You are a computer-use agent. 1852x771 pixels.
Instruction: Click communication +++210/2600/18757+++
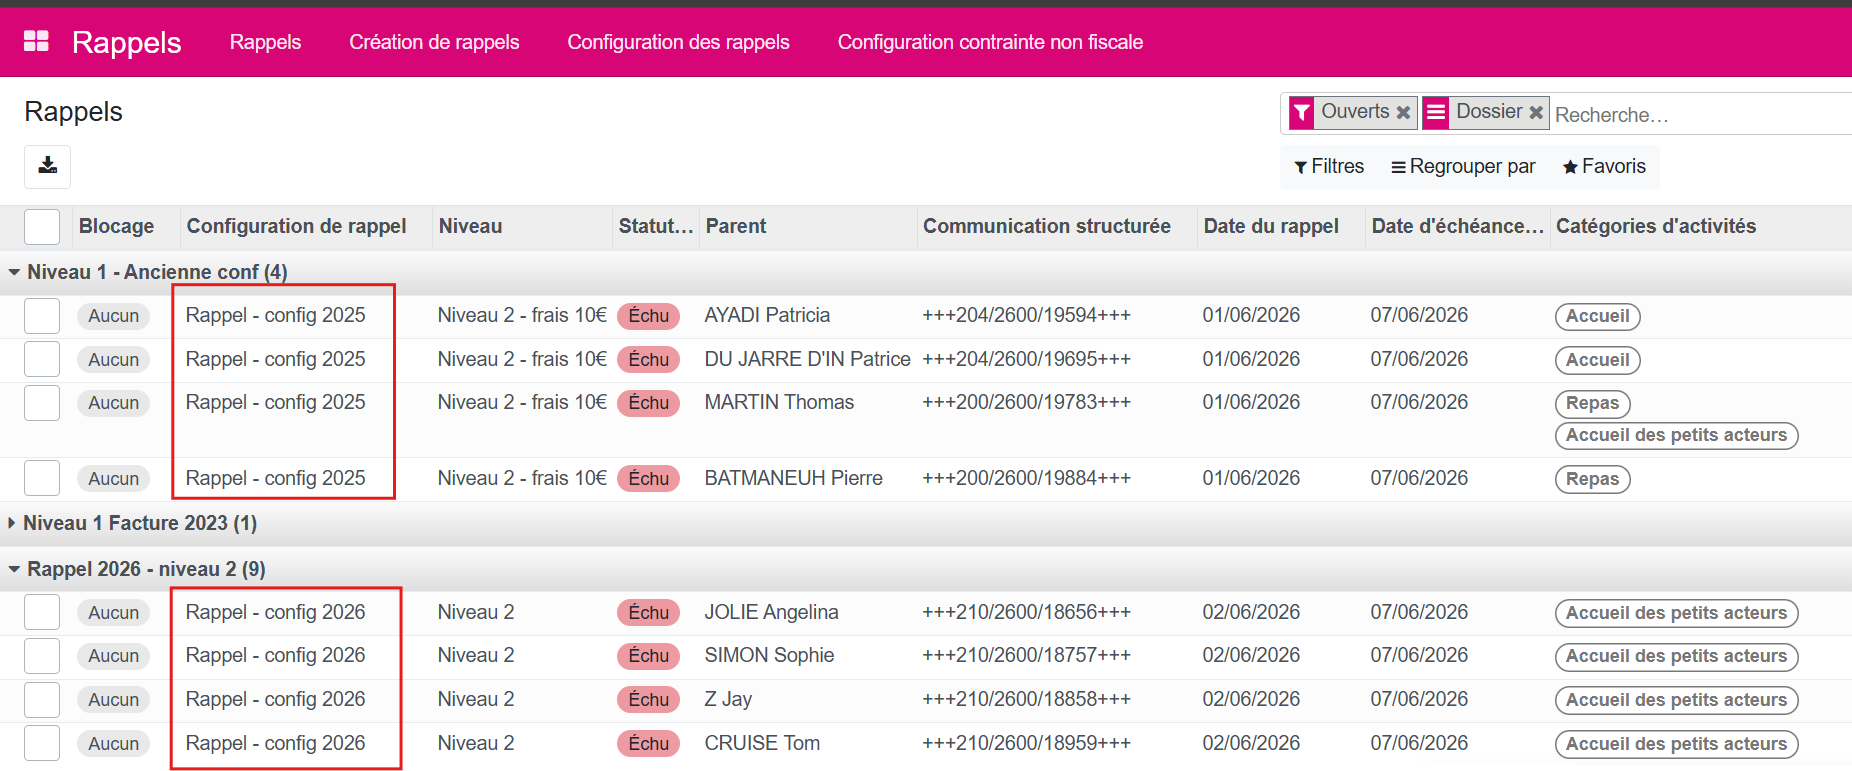pyautogui.click(x=1026, y=655)
